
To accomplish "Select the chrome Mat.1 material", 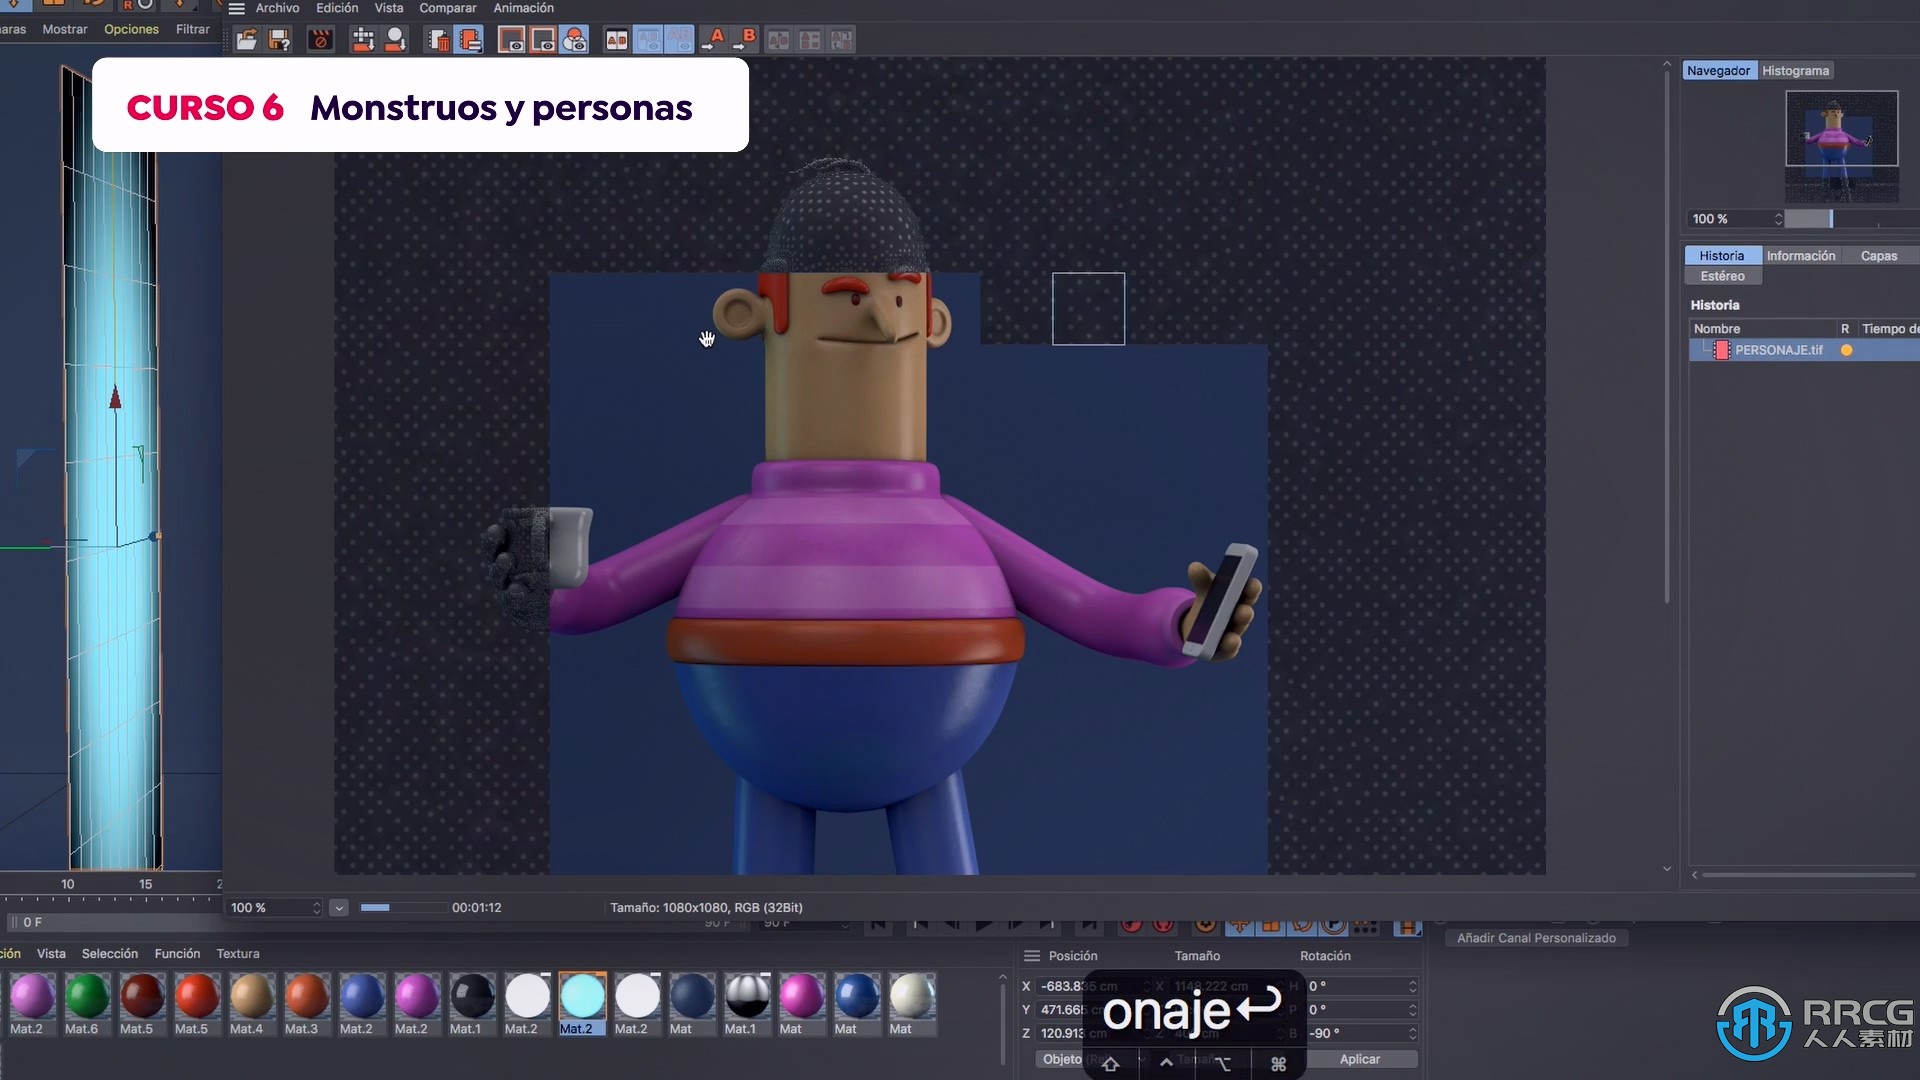I will [747, 1004].
